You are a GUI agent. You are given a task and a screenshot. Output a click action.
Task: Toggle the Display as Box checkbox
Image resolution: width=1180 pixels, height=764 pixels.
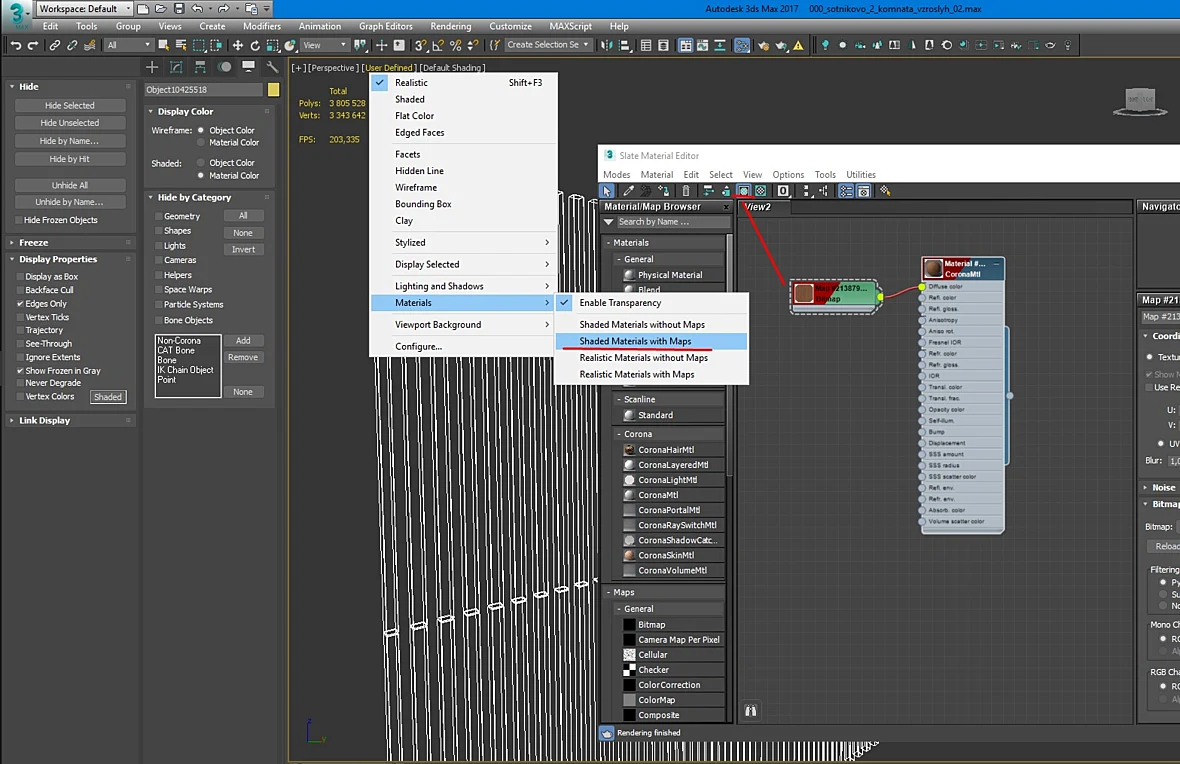pyautogui.click(x=20, y=276)
